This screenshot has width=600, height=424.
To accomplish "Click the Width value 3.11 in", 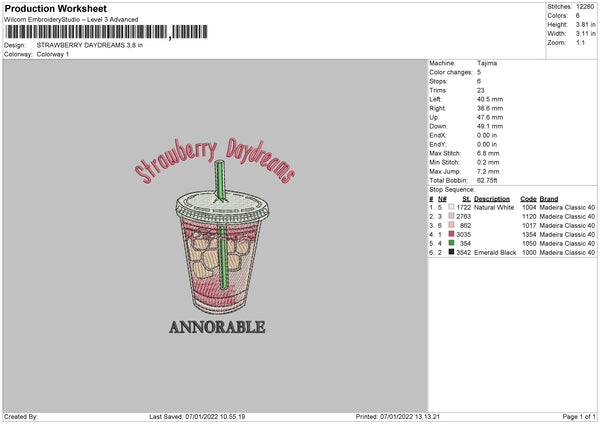I will [585, 34].
